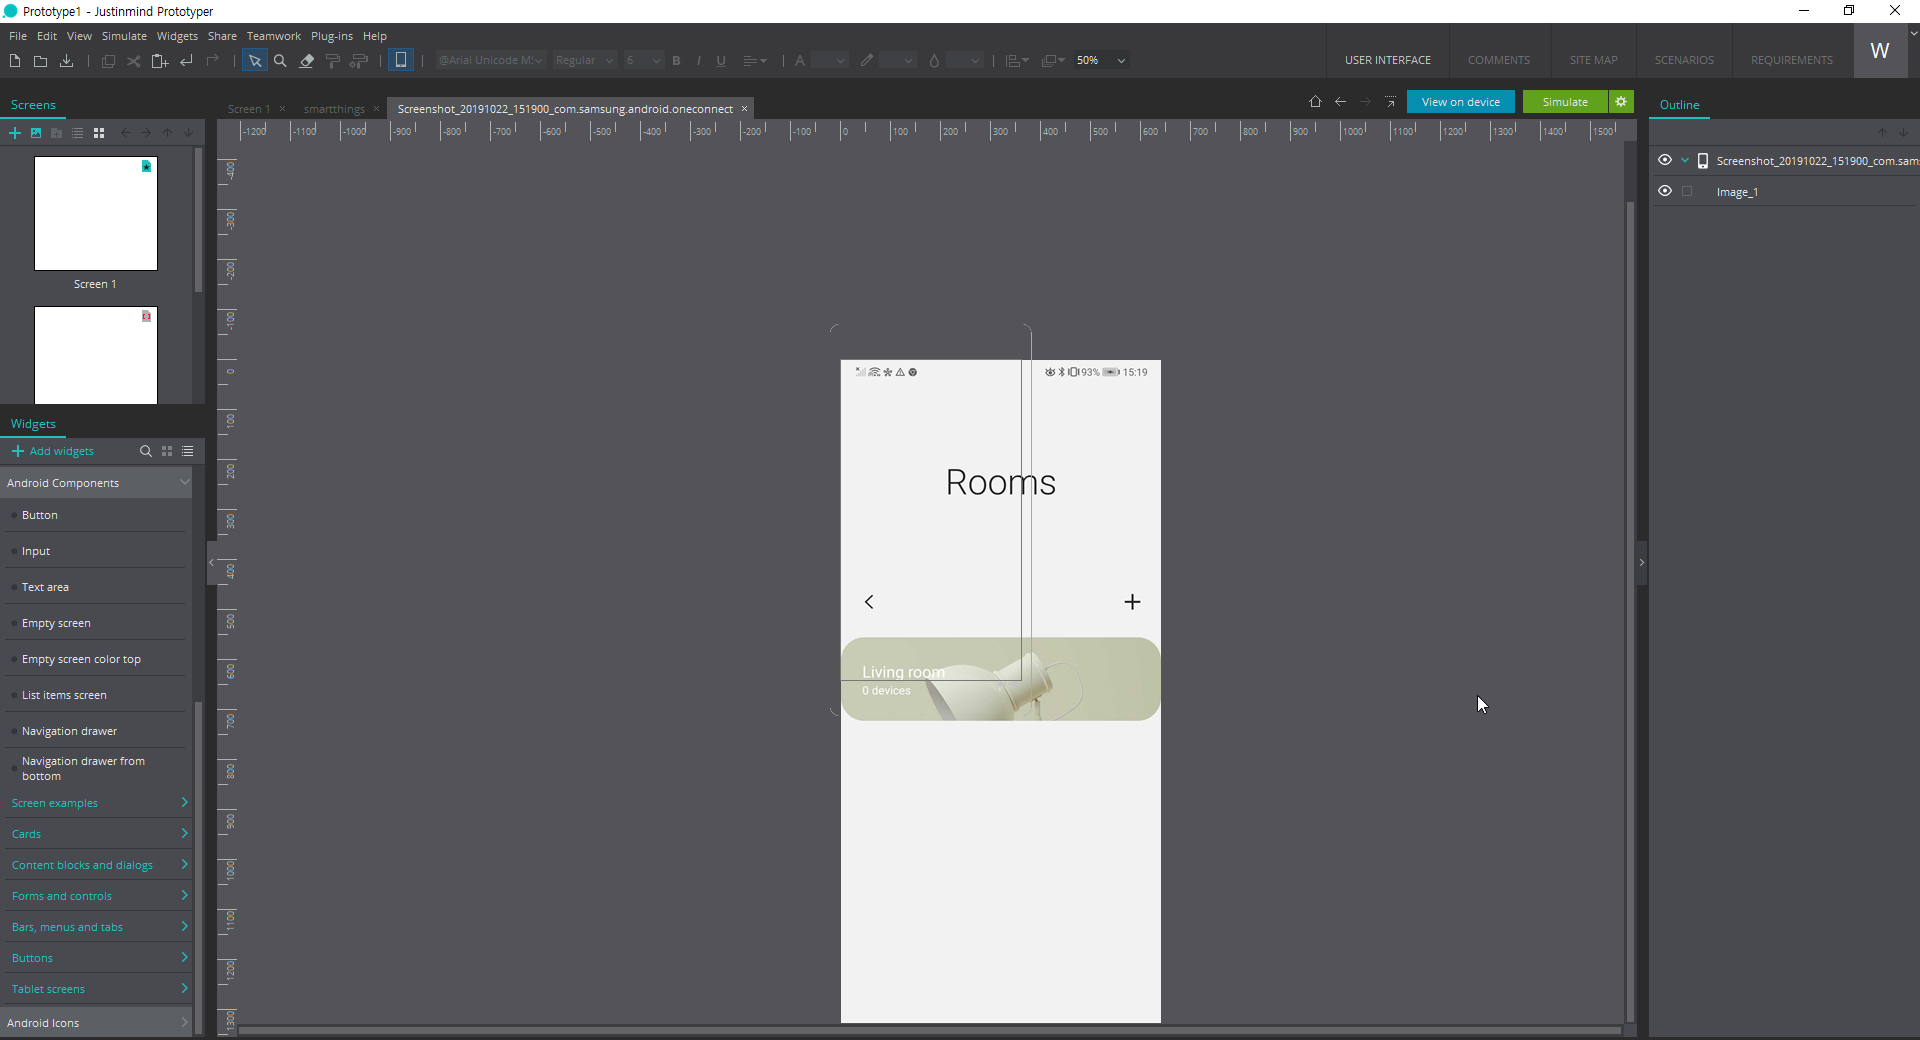1920x1040 pixels.
Task: Toggle the mobile device view icon
Action: pyautogui.click(x=401, y=60)
